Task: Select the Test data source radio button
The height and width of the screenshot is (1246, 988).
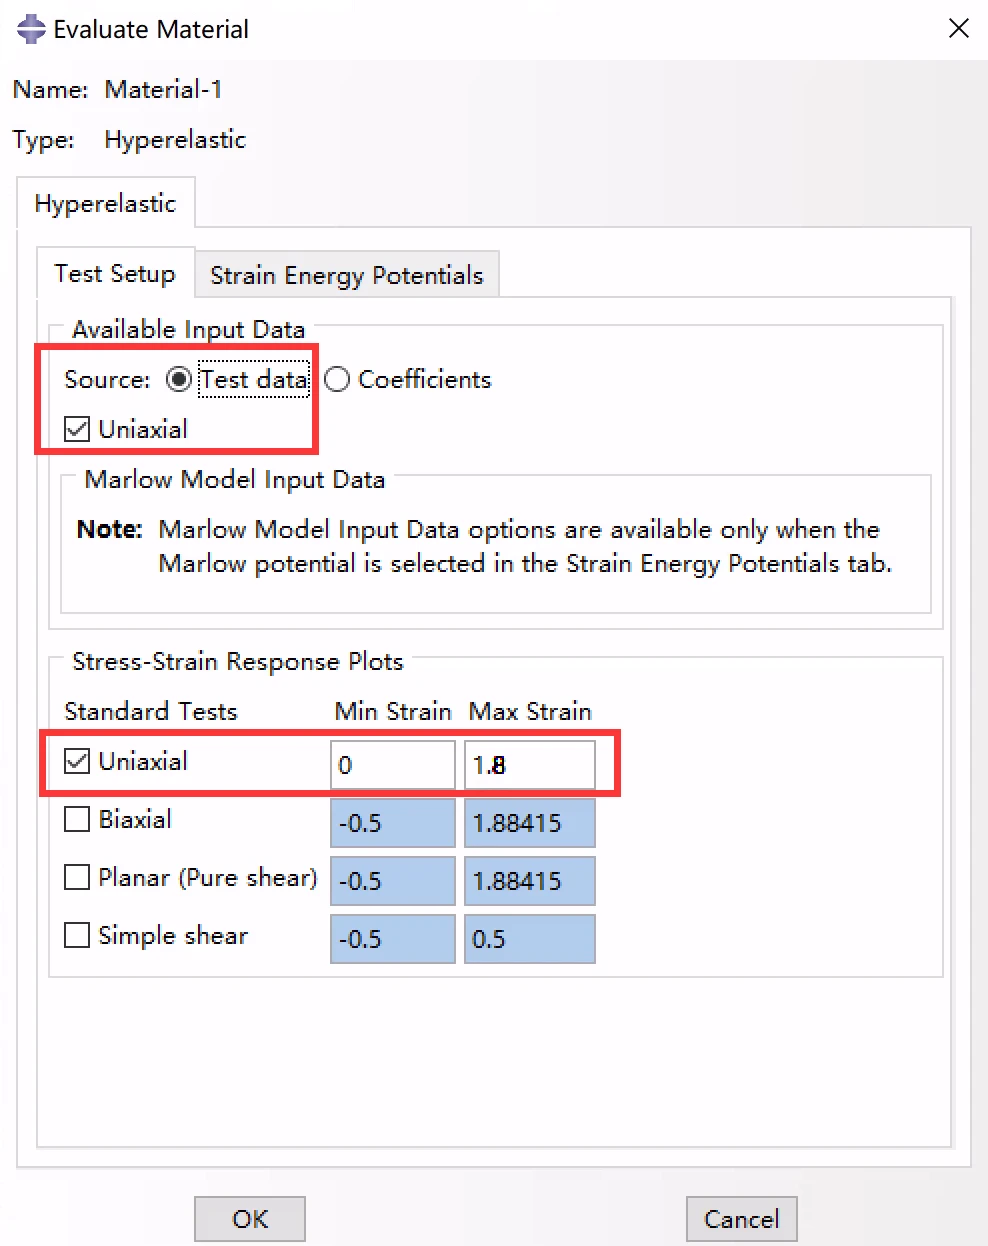Action: click(179, 380)
